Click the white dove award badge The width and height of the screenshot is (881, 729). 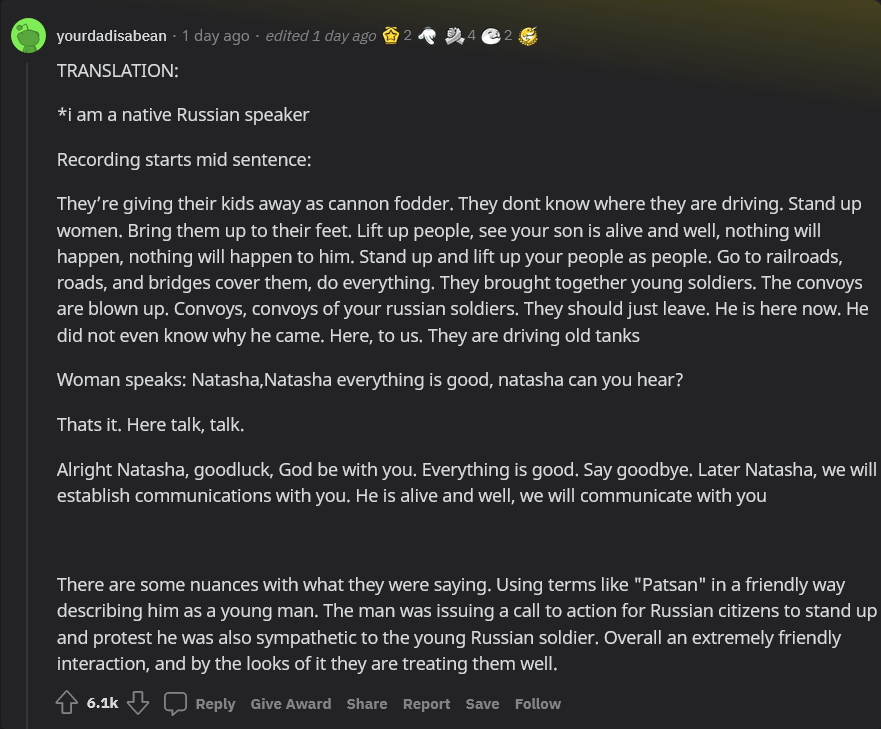coord(427,36)
